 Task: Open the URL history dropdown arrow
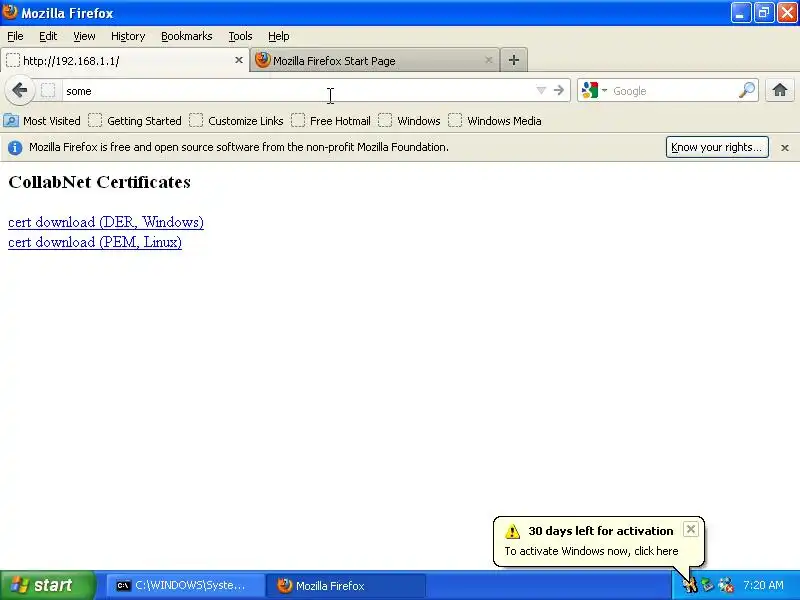coord(541,91)
